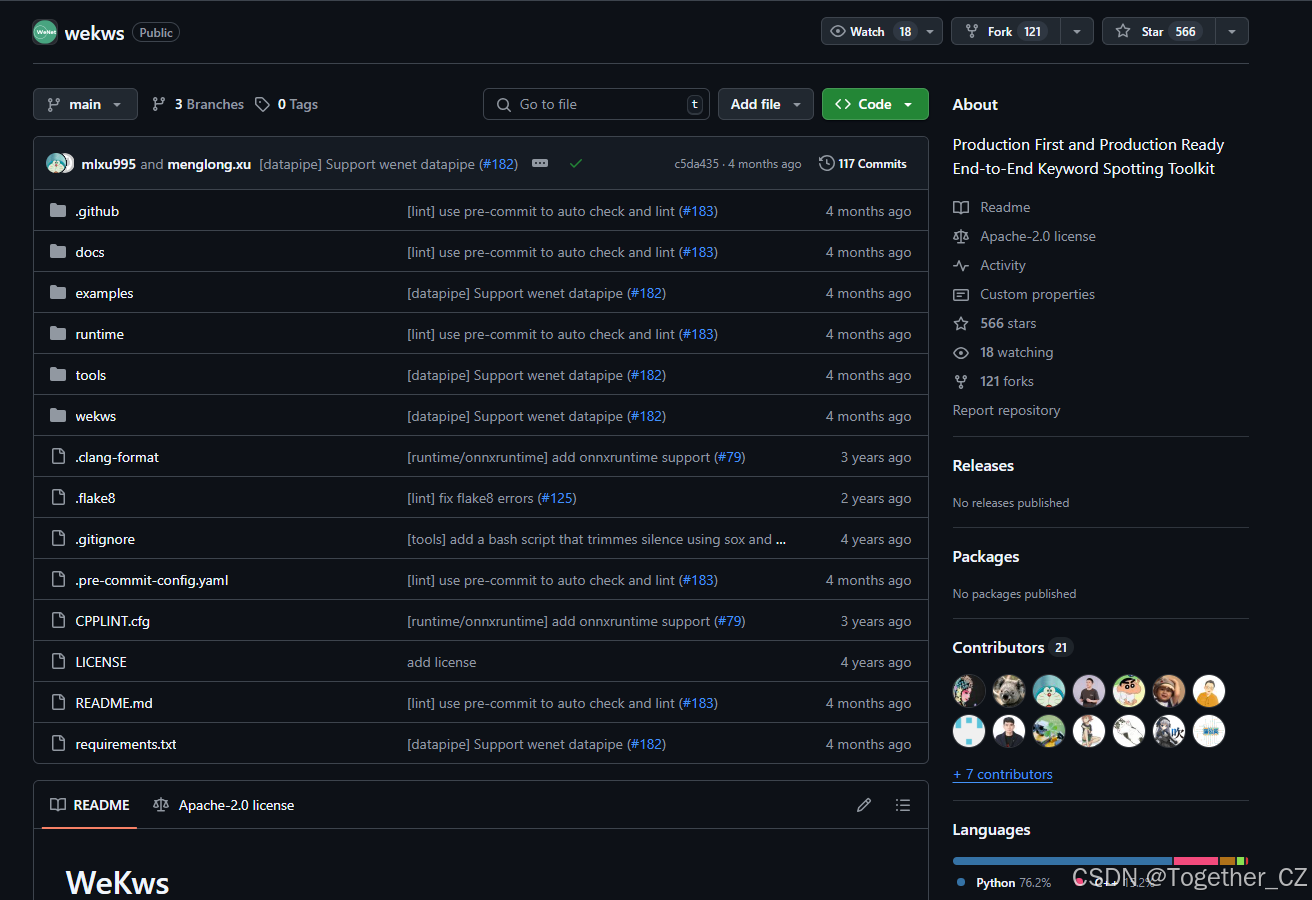The image size is (1312, 900).
Task: Click the tags icon beside 0 Tags
Action: click(x=261, y=104)
